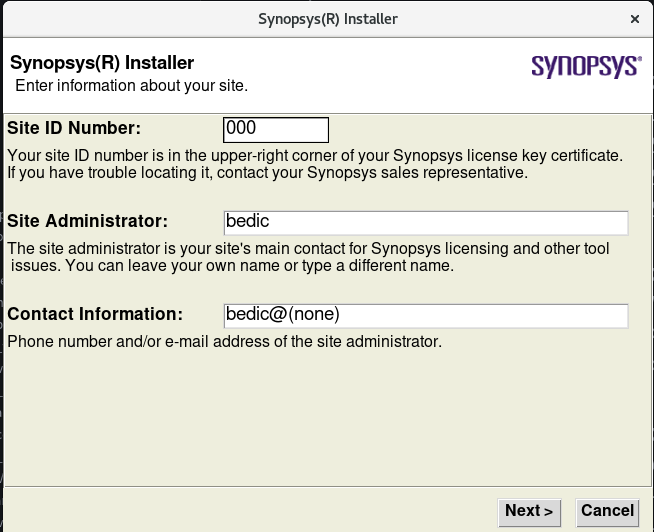The height and width of the screenshot is (532, 654).
Task: Click the 'Site ID Number:' label
Action: click(74, 128)
